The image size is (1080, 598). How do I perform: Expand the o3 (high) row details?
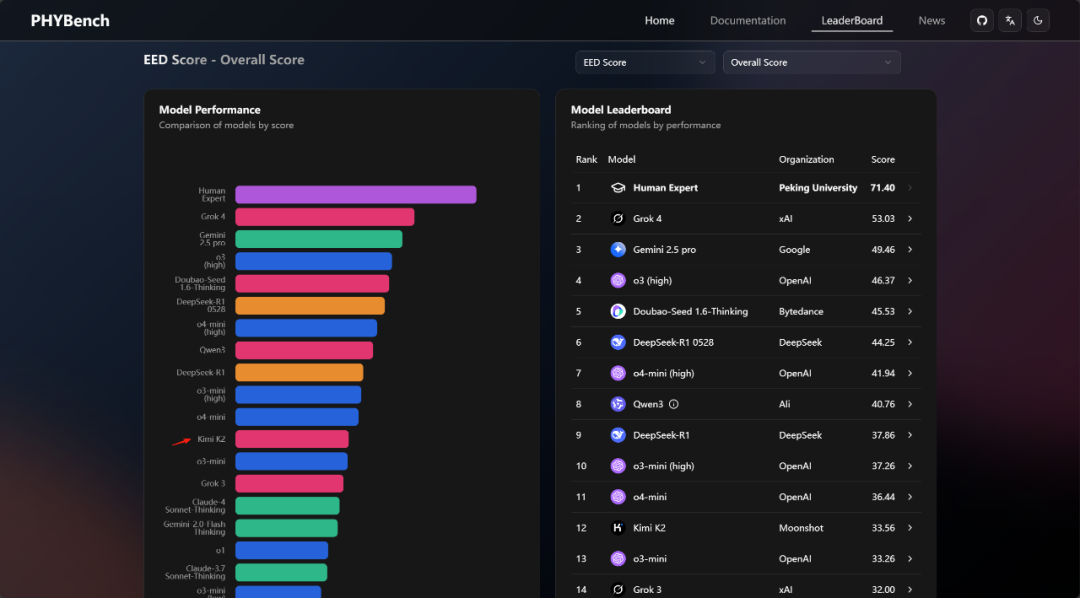point(909,281)
